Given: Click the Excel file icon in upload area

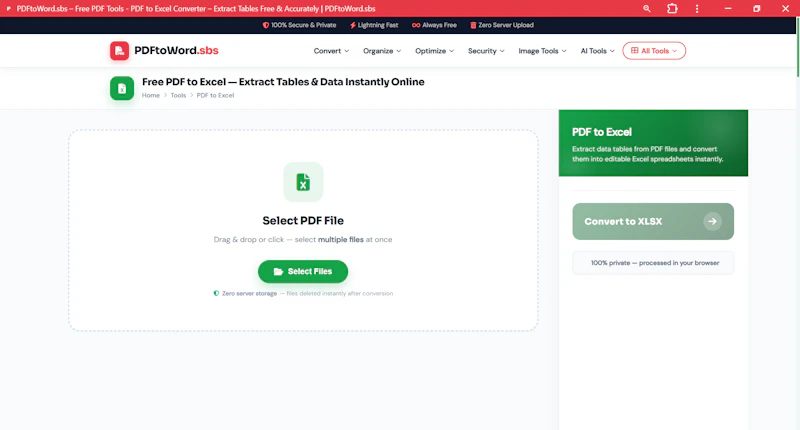Looking at the screenshot, I should click(x=303, y=182).
